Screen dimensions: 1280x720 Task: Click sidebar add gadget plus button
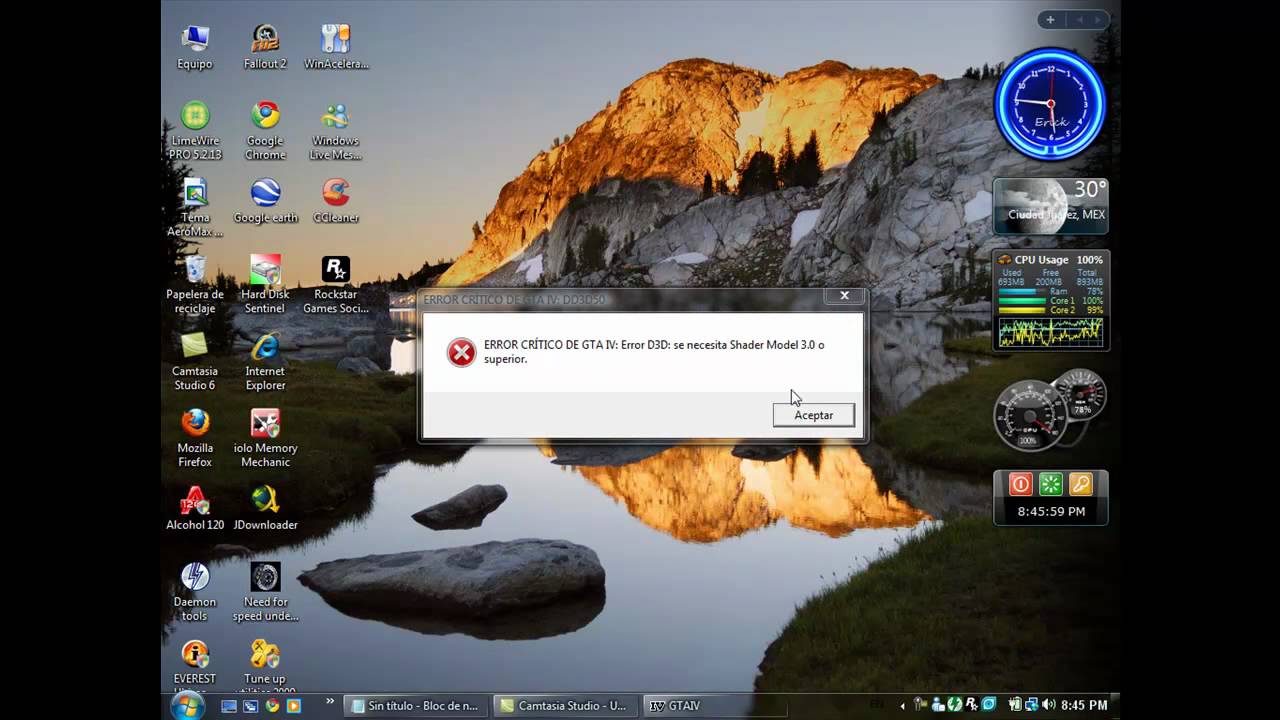[x=1050, y=19]
